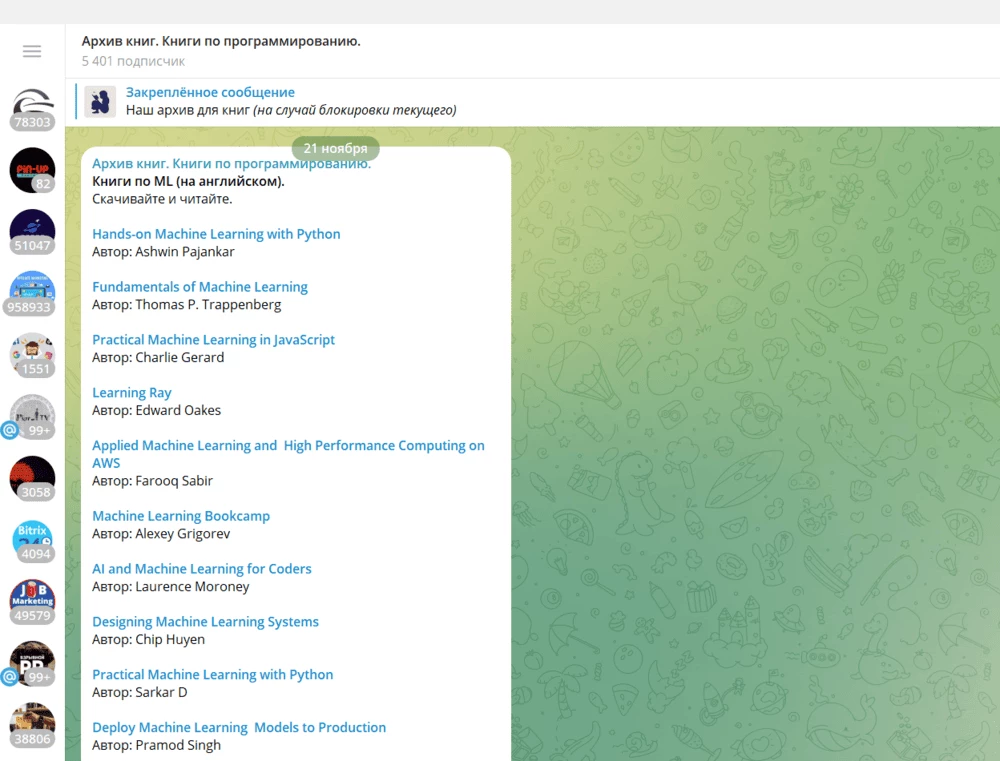Click the text 'Автор: Sarkar D'
The height and width of the screenshot is (761, 1000).
click(140, 693)
